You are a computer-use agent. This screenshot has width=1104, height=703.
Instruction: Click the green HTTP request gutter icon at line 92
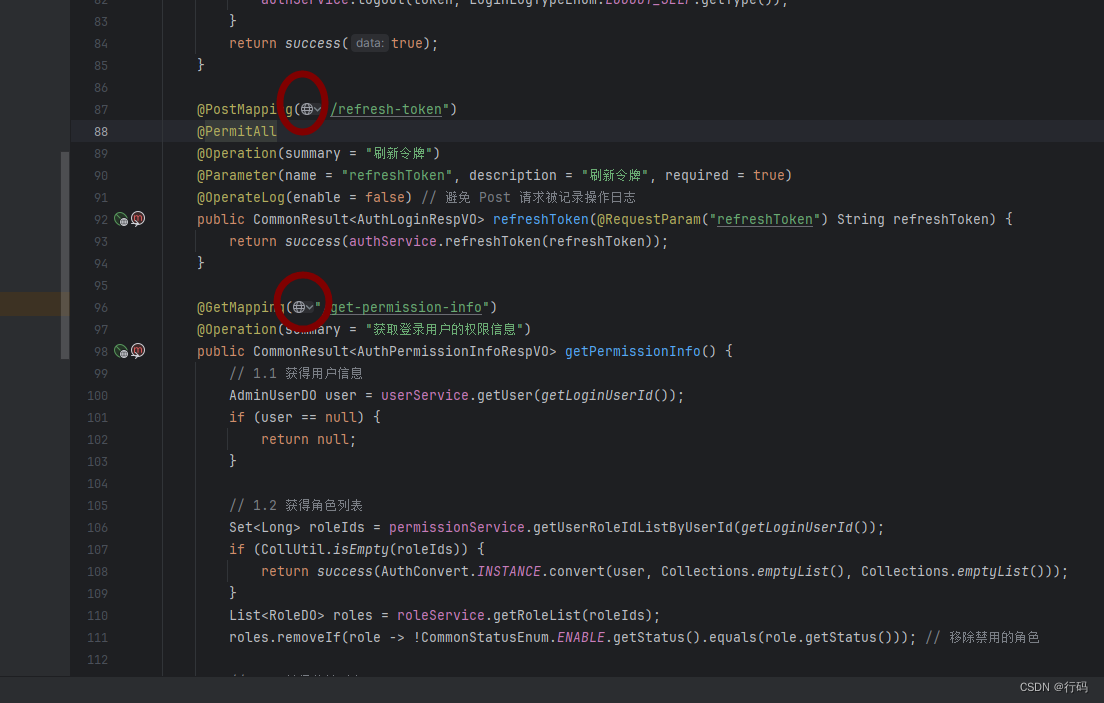[122, 218]
